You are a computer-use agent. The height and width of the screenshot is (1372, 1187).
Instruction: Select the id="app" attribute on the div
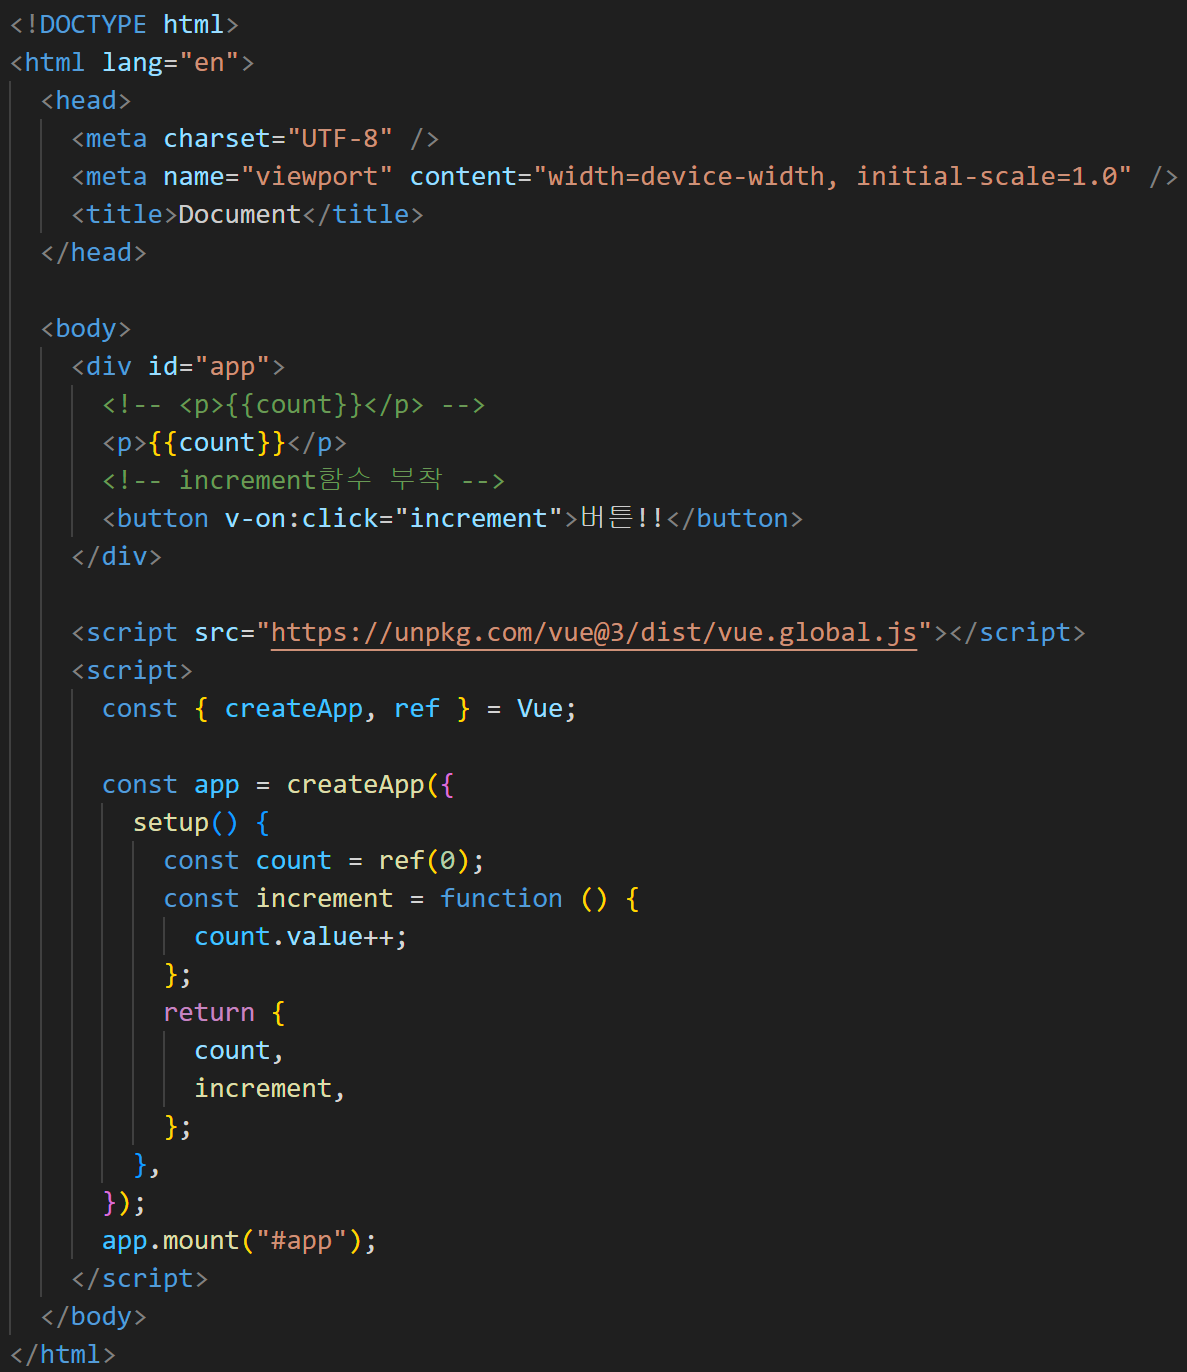209,367
